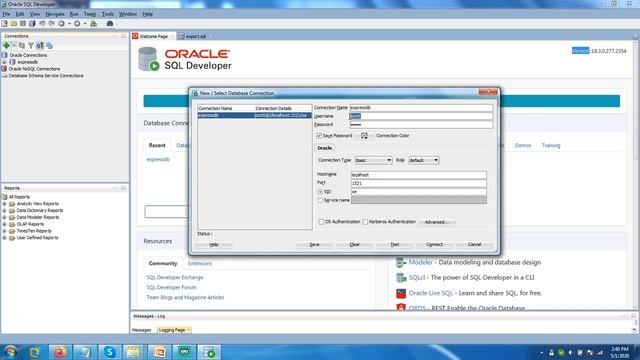Screen dimensions: 640x360
Task: Click the Modeler product icon
Action: point(401,262)
